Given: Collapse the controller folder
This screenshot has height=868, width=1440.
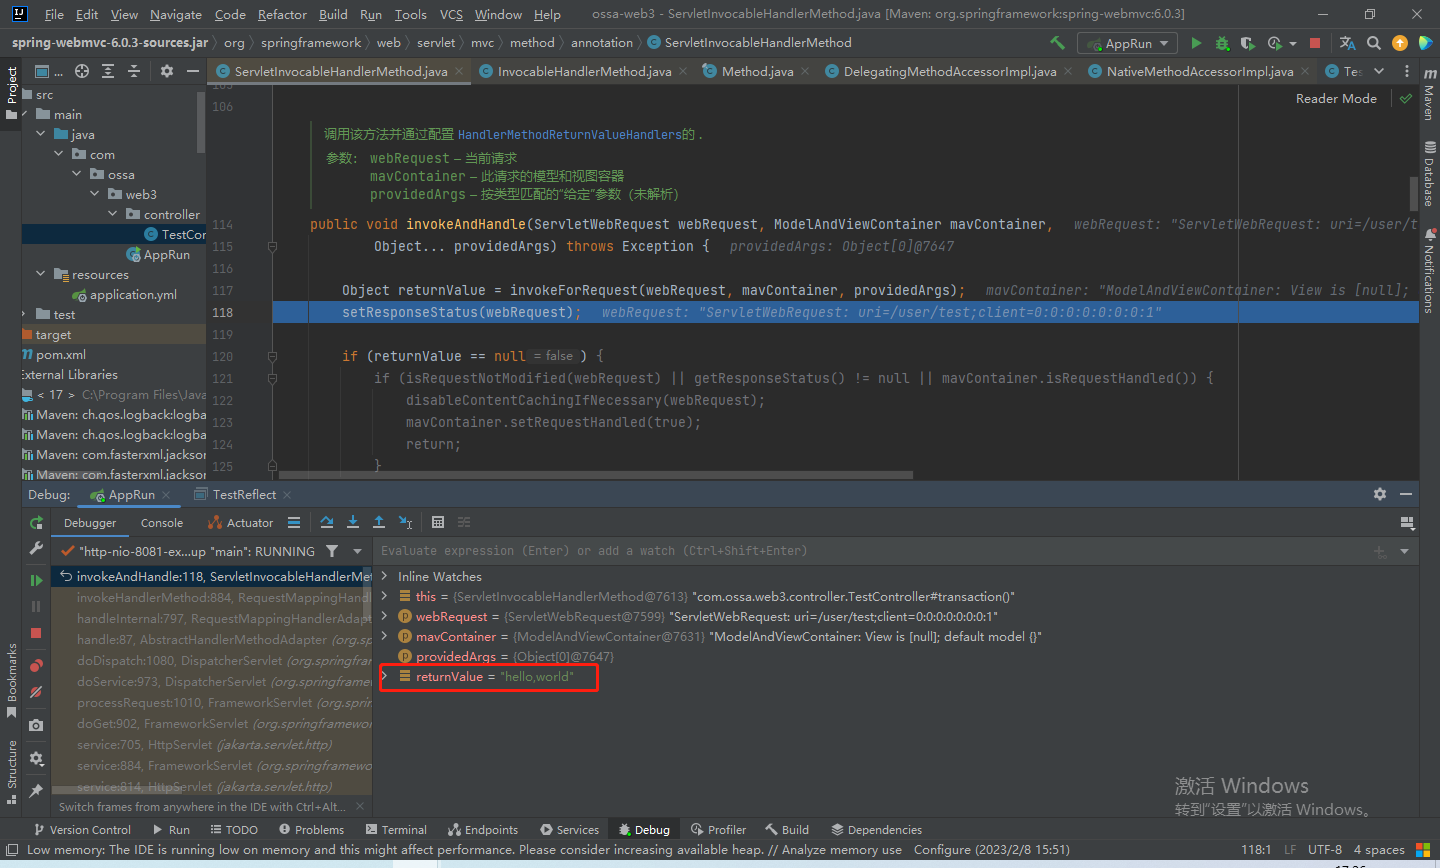Looking at the screenshot, I should [113, 214].
